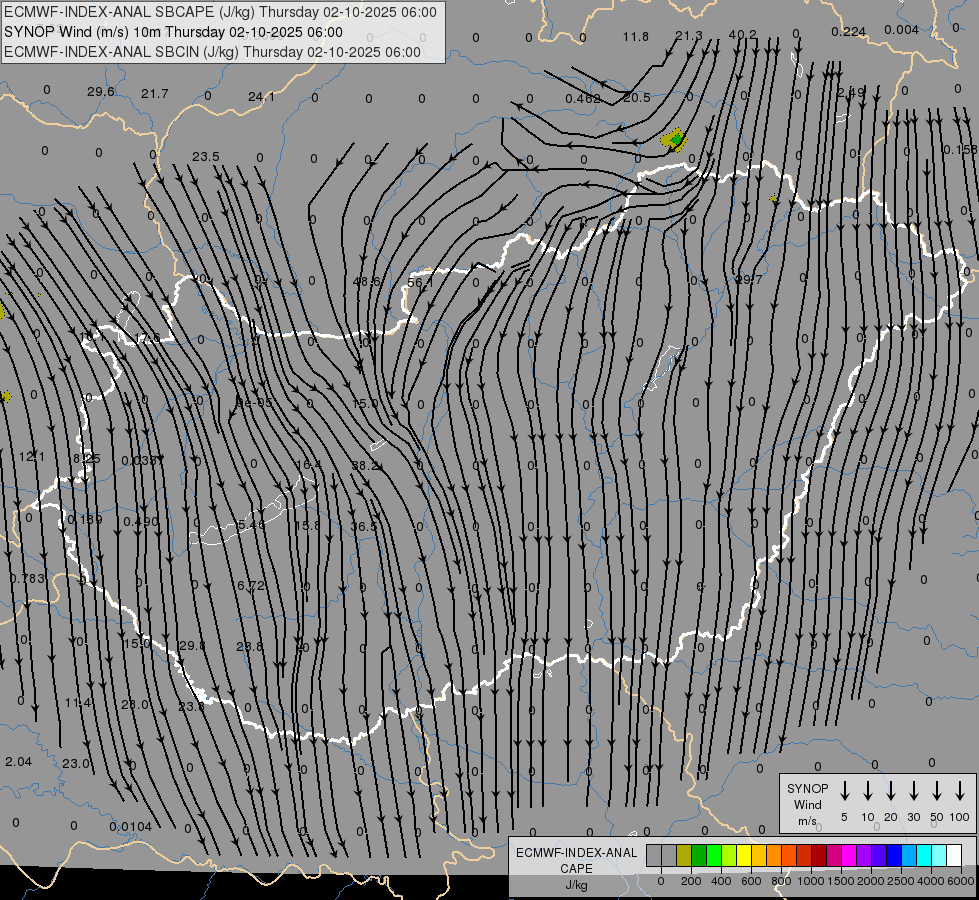Click the map value 29.8
979x900 pixels.
(x=192, y=645)
